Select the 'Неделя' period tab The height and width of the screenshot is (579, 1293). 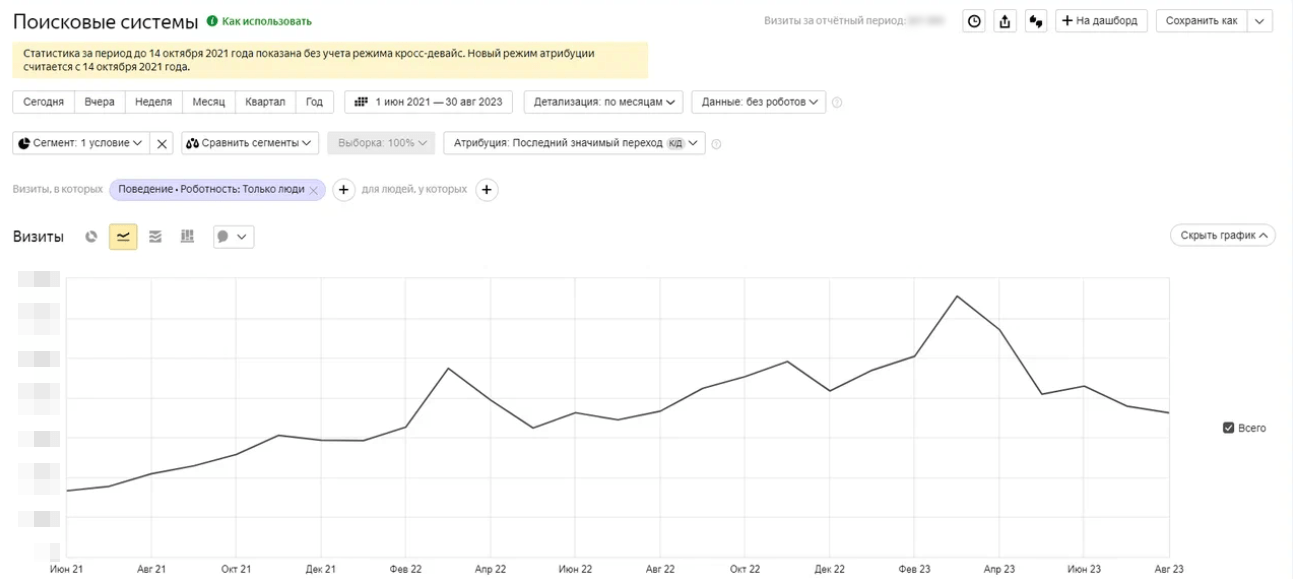coord(153,102)
